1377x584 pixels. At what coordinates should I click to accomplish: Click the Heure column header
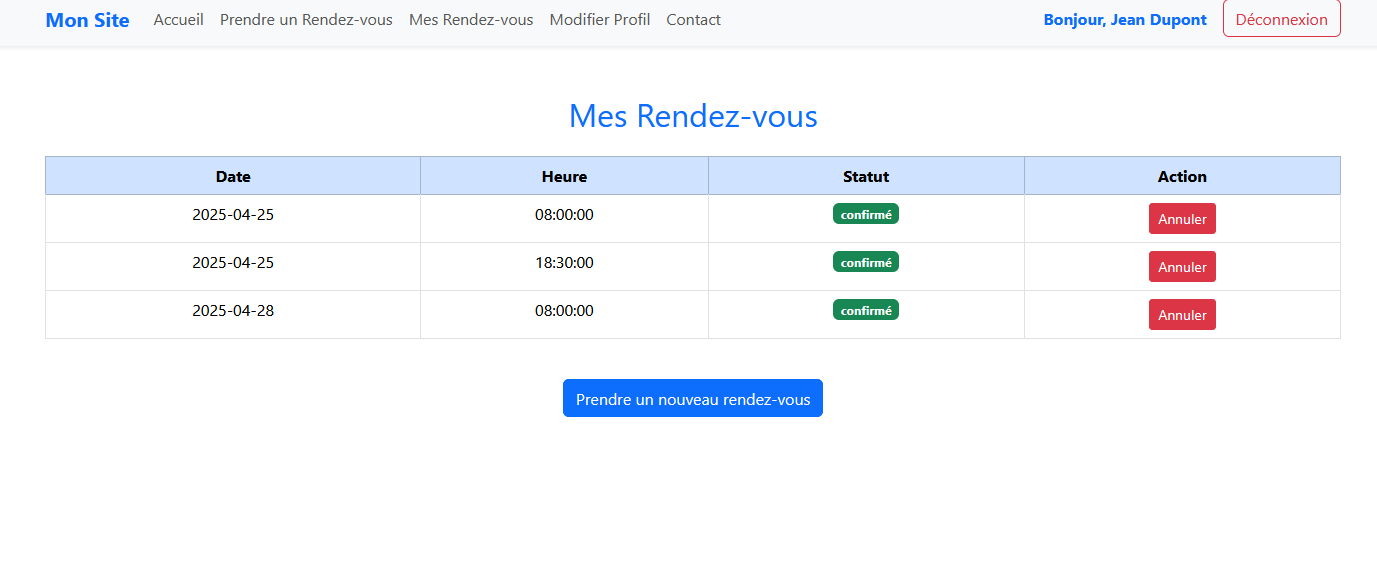[x=564, y=176]
